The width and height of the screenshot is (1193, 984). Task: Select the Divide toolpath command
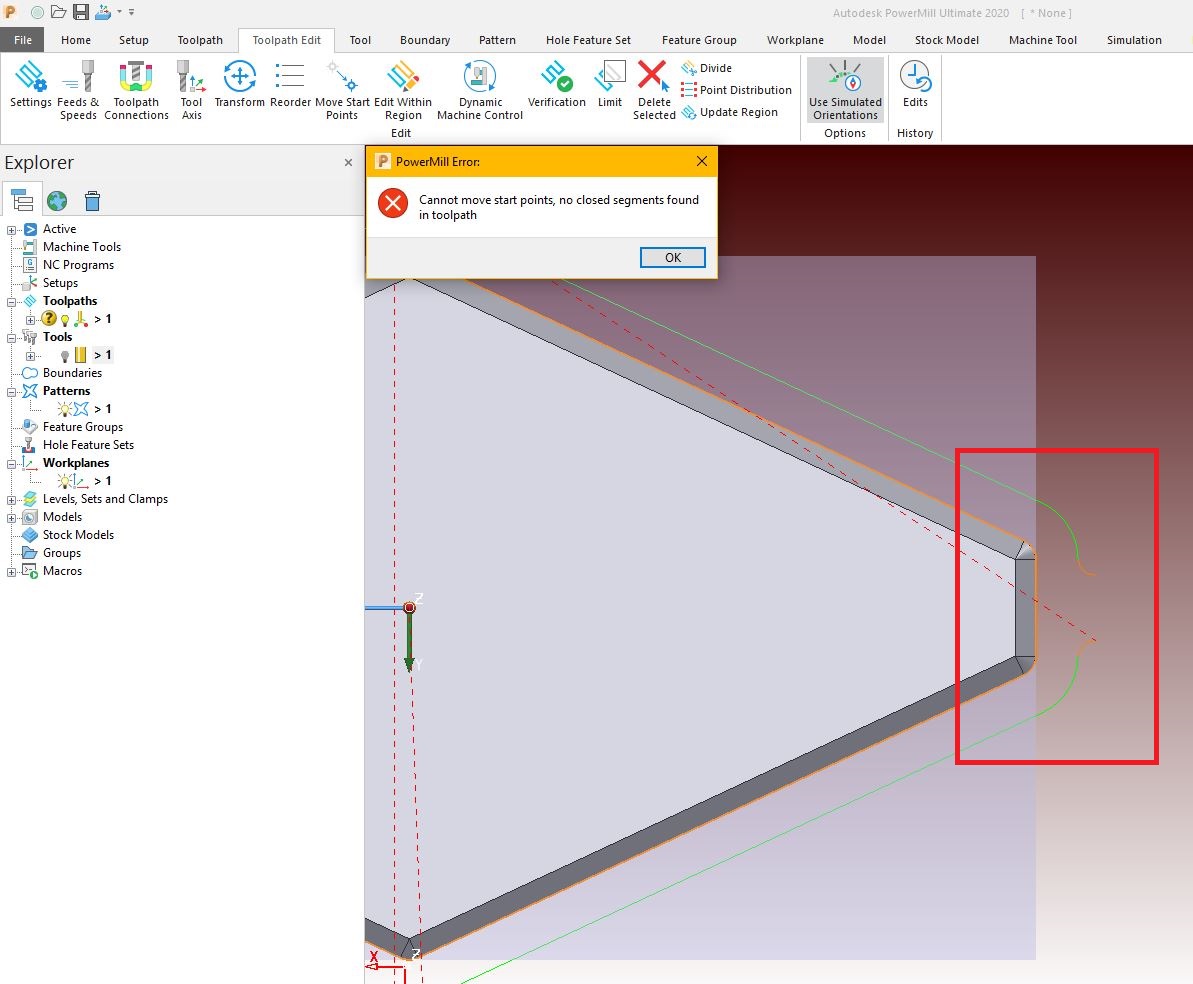coord(706,68)
